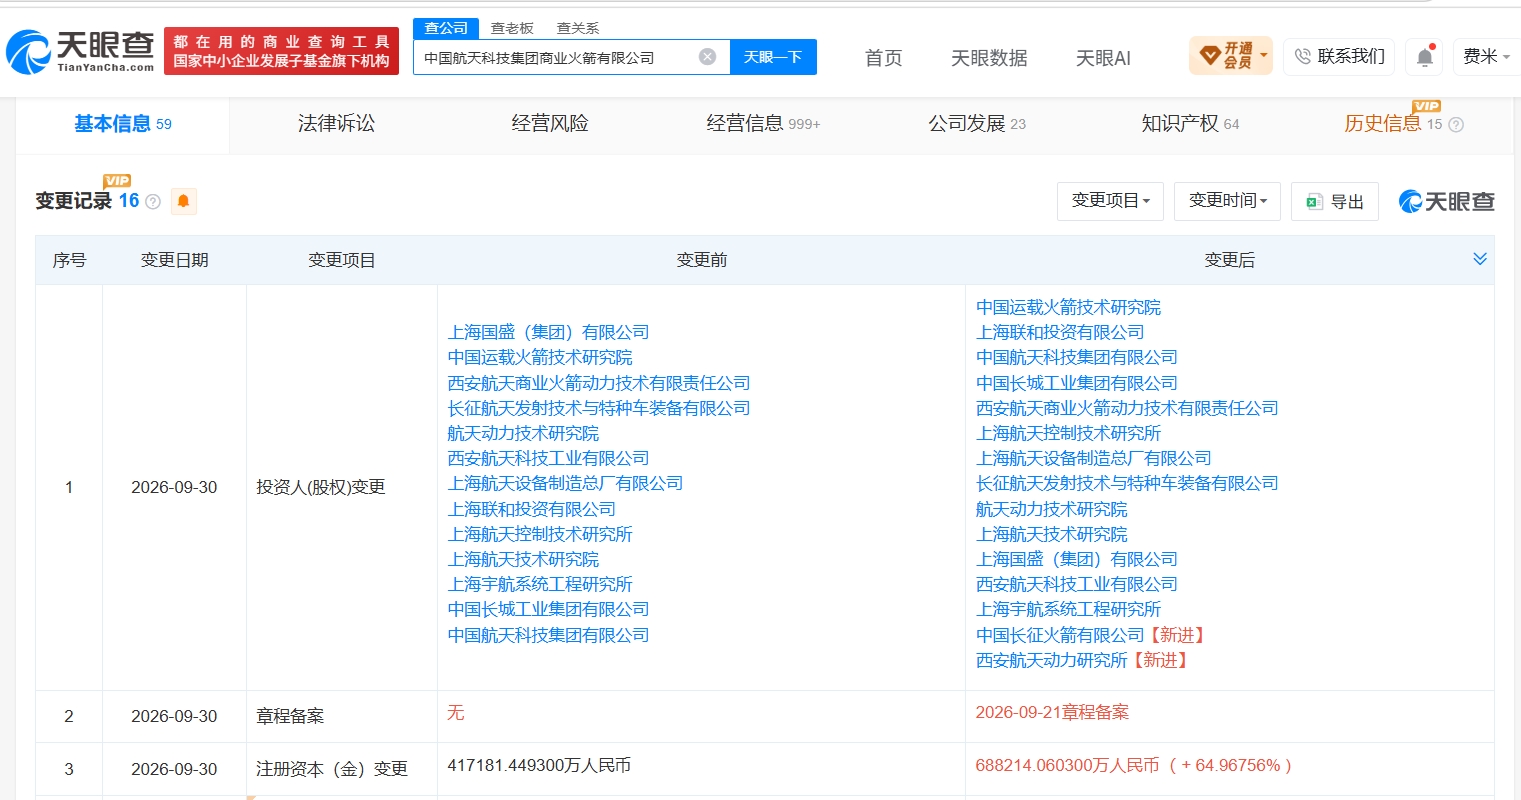Click into the company name search field
The image size is (1521, 800).
coord(558,57)
